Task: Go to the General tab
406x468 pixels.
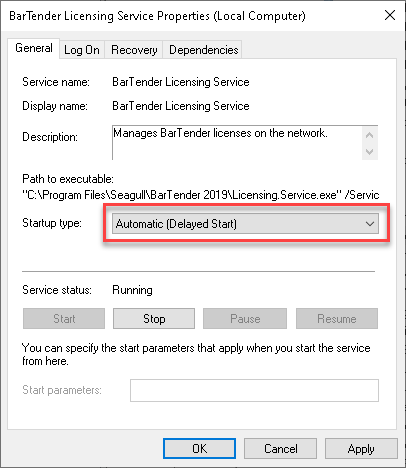Action: coord(34,48)
